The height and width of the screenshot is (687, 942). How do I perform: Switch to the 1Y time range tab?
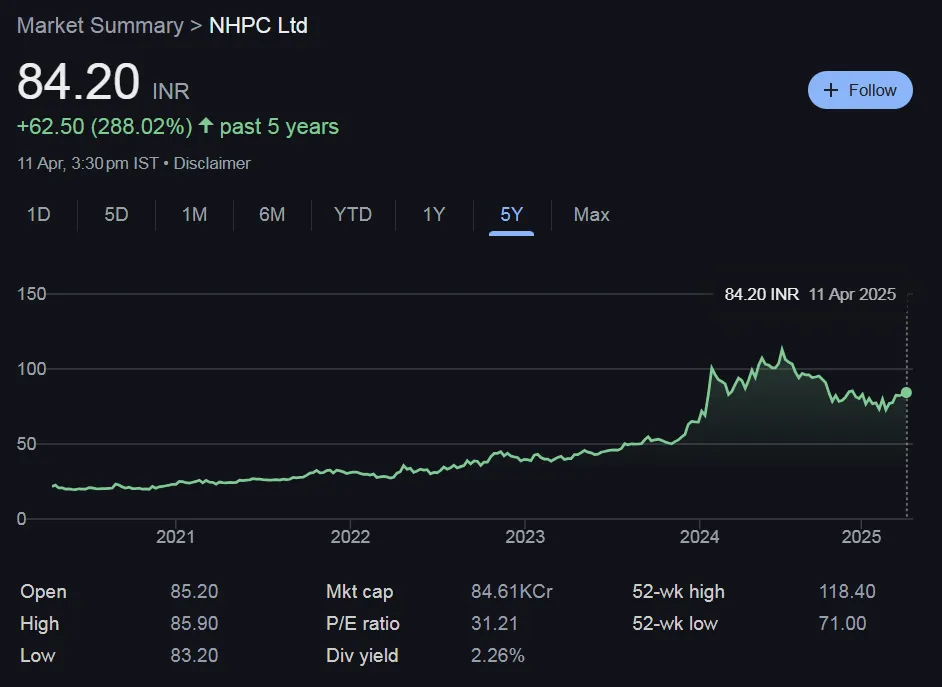click(434, 214)
